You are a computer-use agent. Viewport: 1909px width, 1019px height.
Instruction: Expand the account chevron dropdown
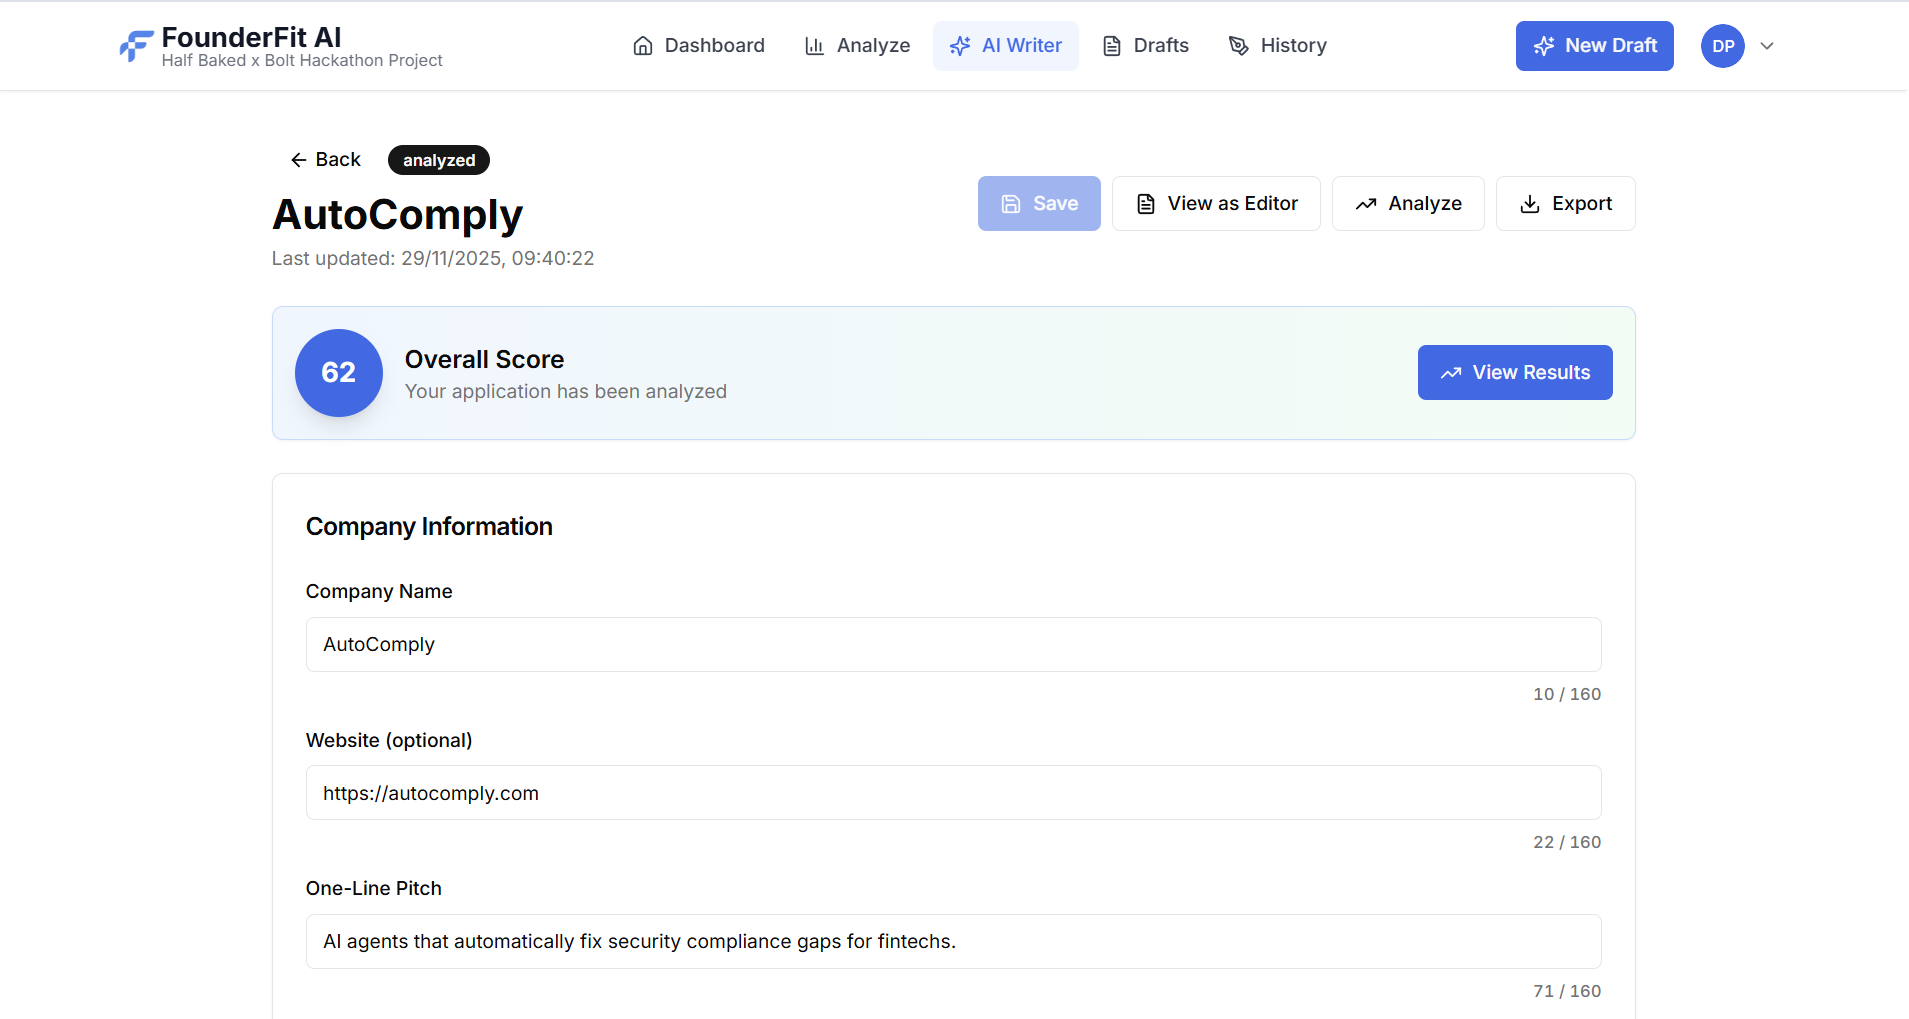pos(1766,46)
